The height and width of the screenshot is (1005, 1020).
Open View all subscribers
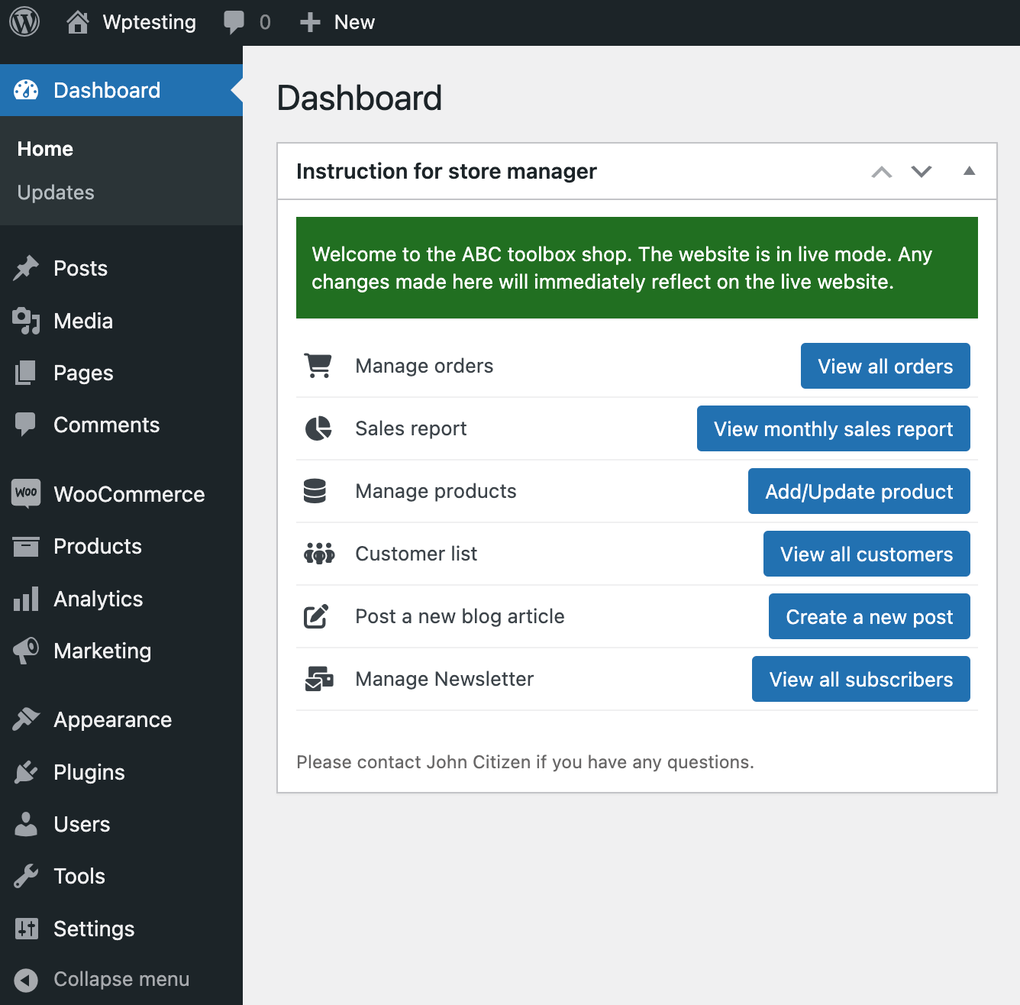tap(860, 679)
